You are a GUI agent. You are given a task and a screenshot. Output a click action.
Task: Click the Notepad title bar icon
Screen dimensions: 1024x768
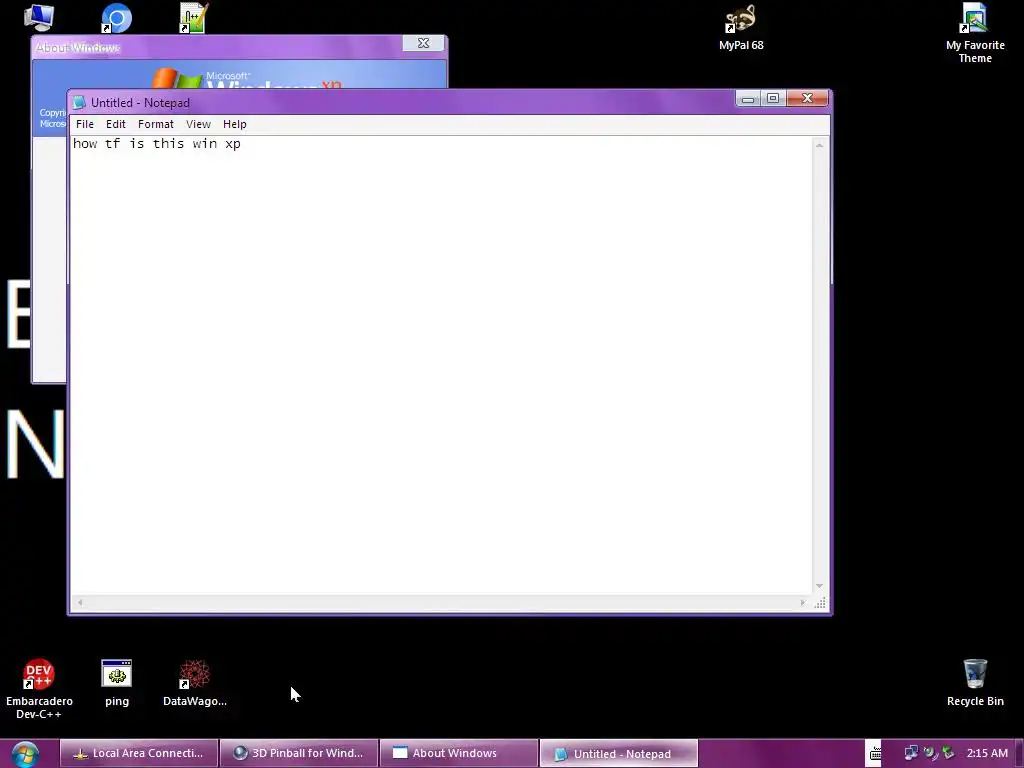(x=79, y=103)
